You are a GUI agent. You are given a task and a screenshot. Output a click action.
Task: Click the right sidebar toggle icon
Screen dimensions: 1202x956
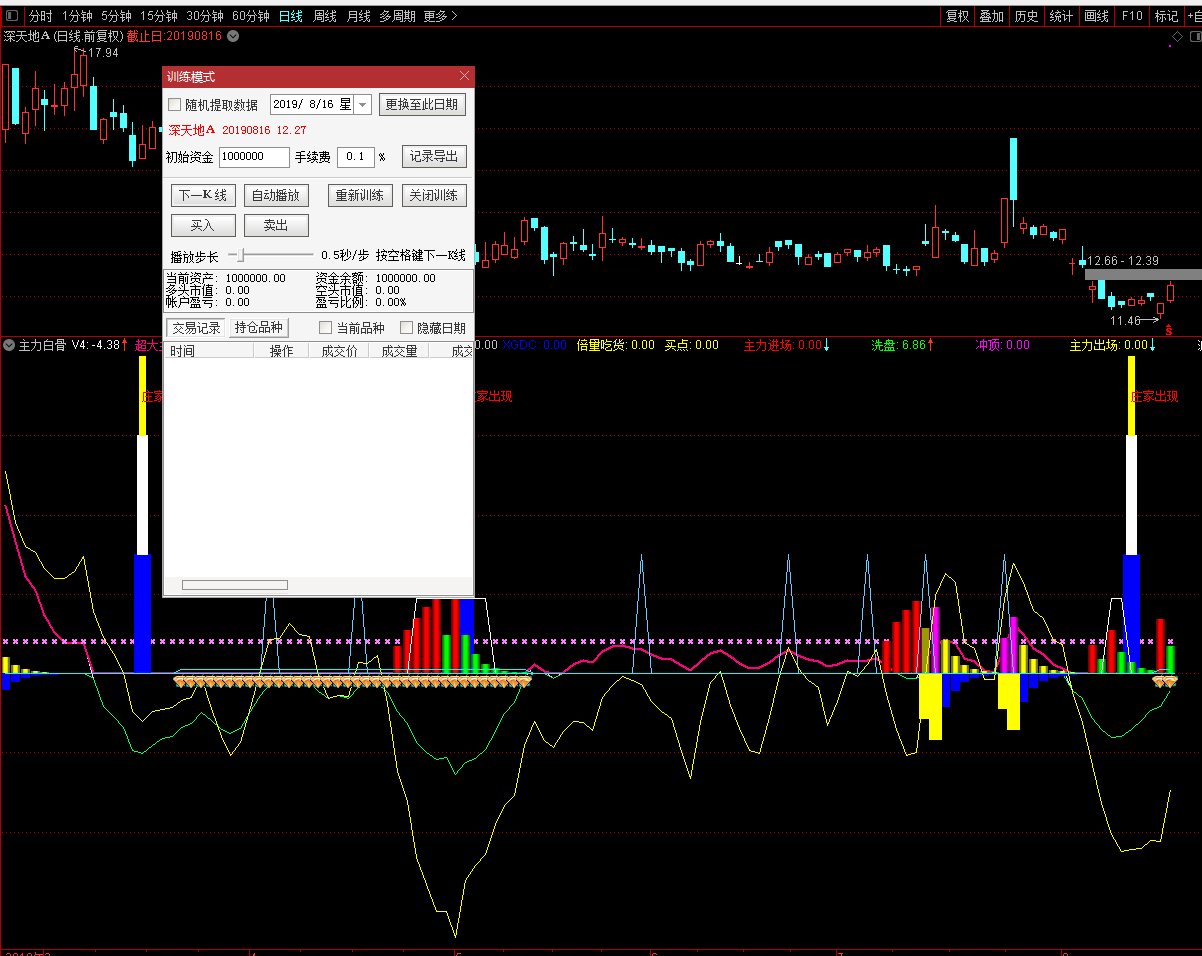tap(1193, 37)
